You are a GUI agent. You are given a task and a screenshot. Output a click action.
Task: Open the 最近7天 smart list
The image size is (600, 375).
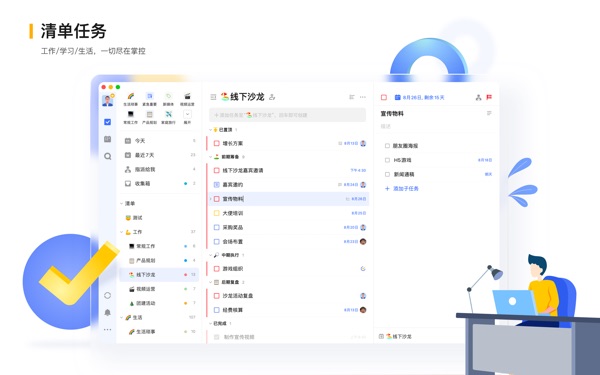[160, 155]
